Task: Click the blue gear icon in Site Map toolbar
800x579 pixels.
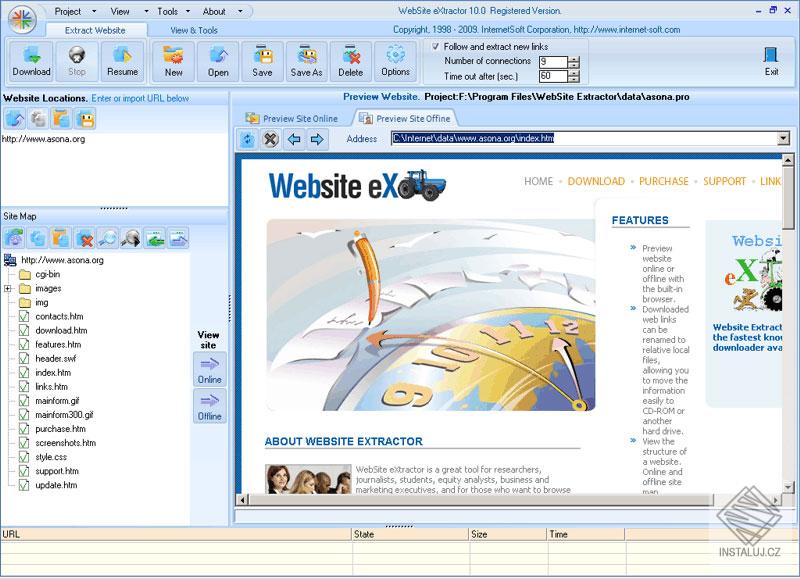Action: click(x=38, y=238)
